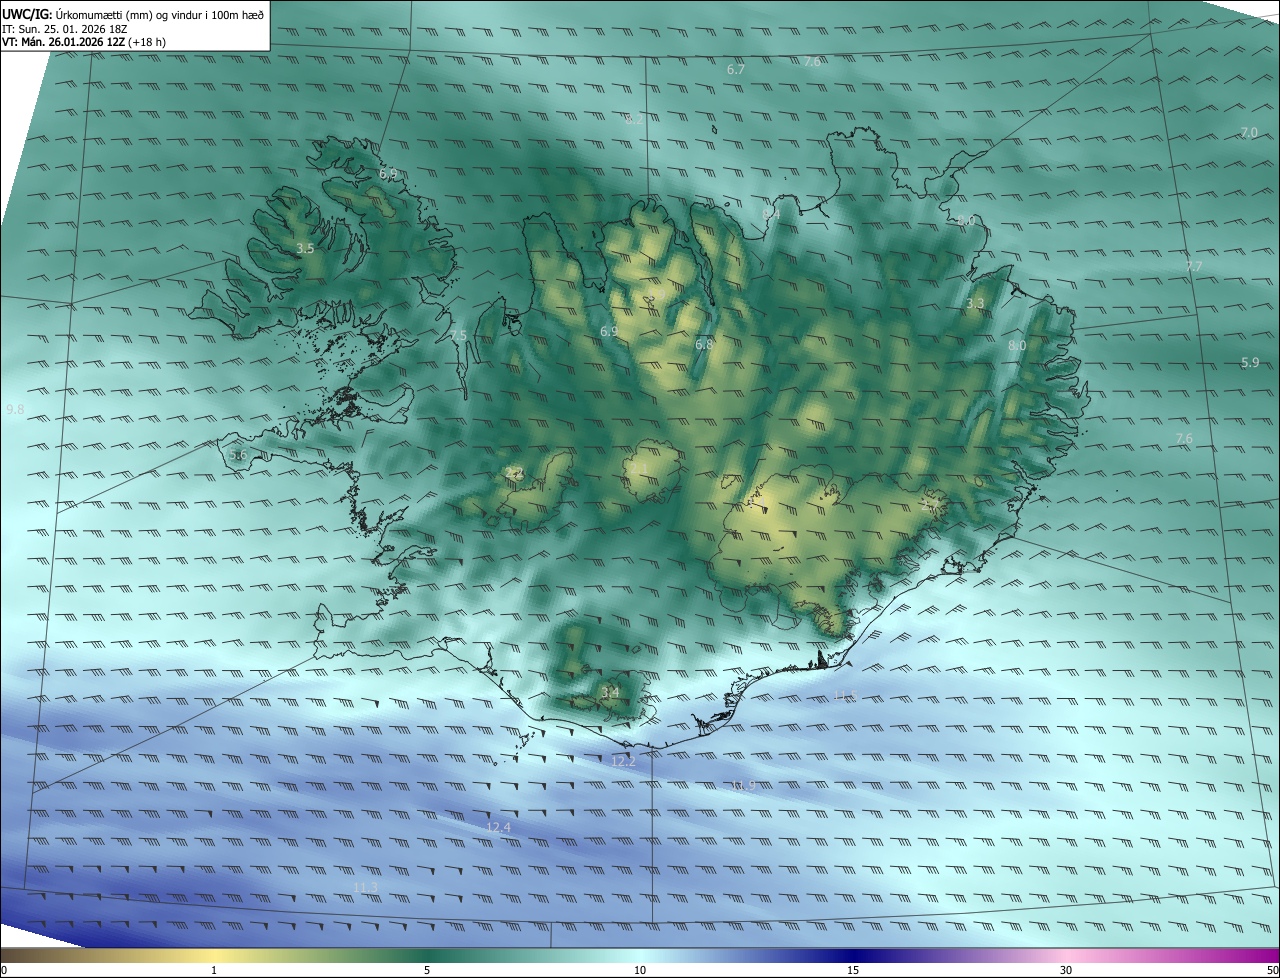Click the 12.2 value label on the map
The height and width of the screenshot is (978, 1280).
623,762
